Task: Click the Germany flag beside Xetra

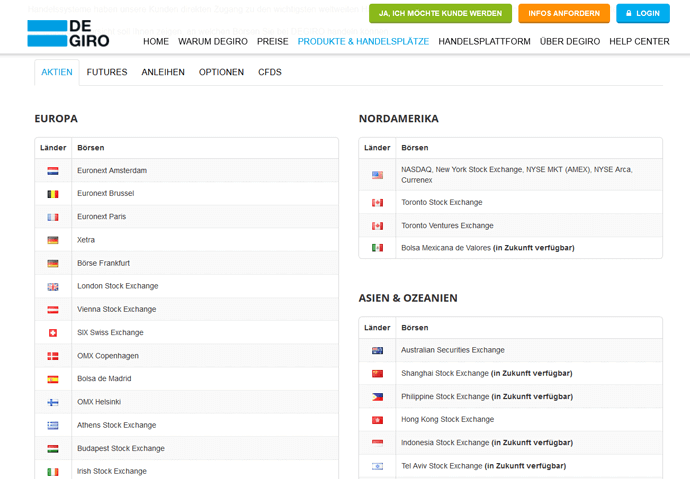Action: (53, 240)
